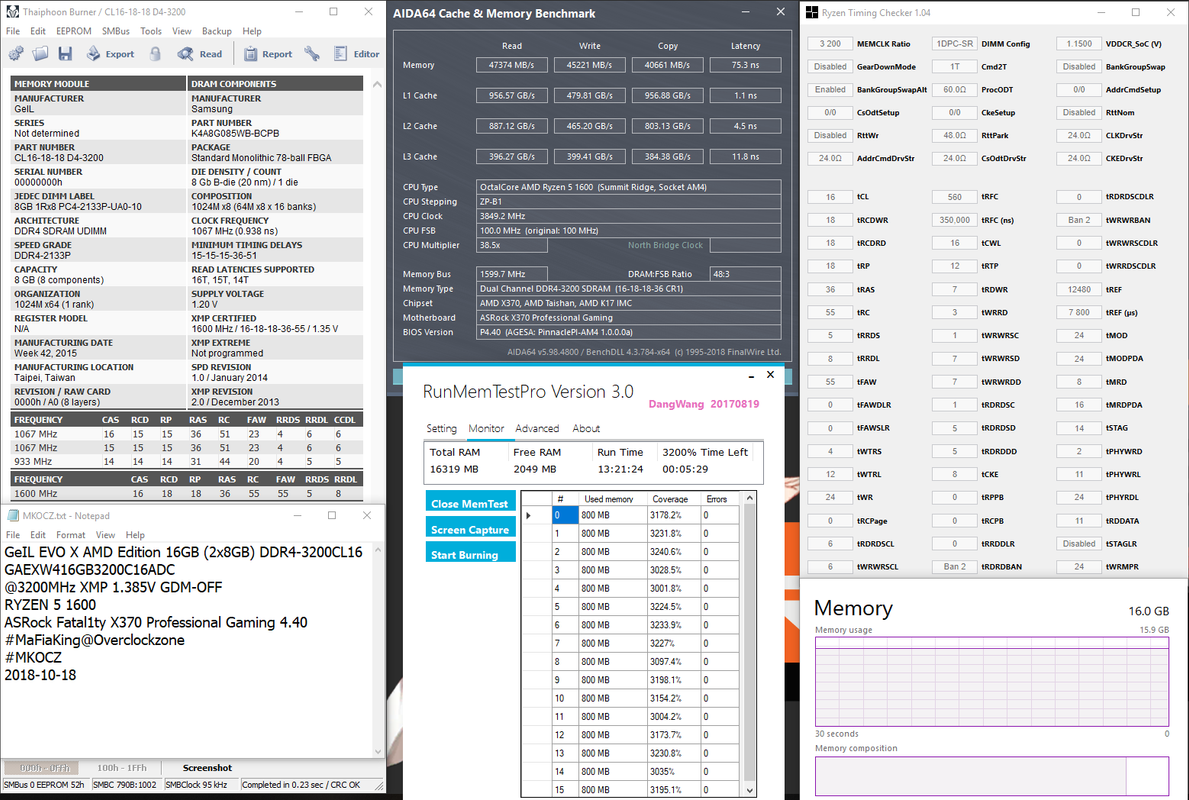Click the Screen Capture button

[470, 529]
